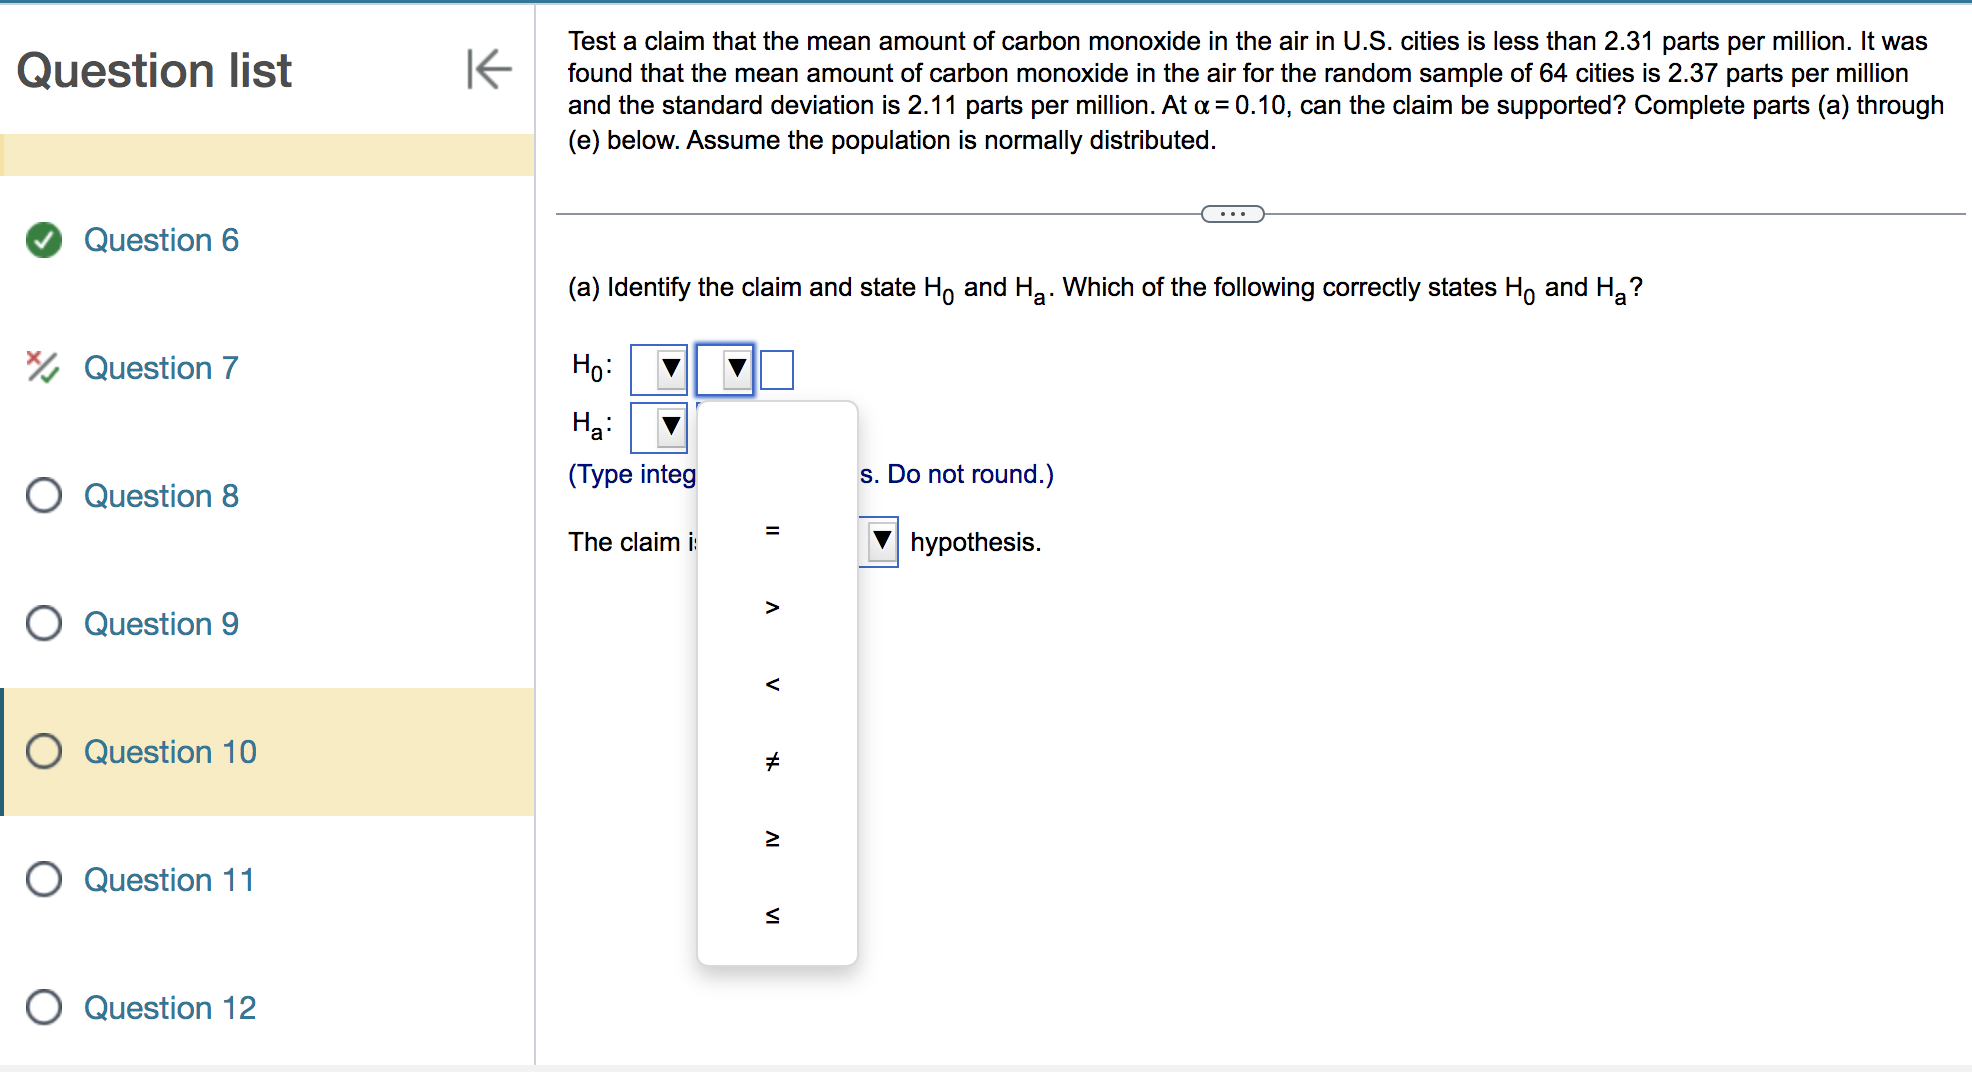This screenshot has width=1972, height=1072.
Task: Choose the "<" option in the dropdown list
Action: pyautogui.click(x=771, y=684)
